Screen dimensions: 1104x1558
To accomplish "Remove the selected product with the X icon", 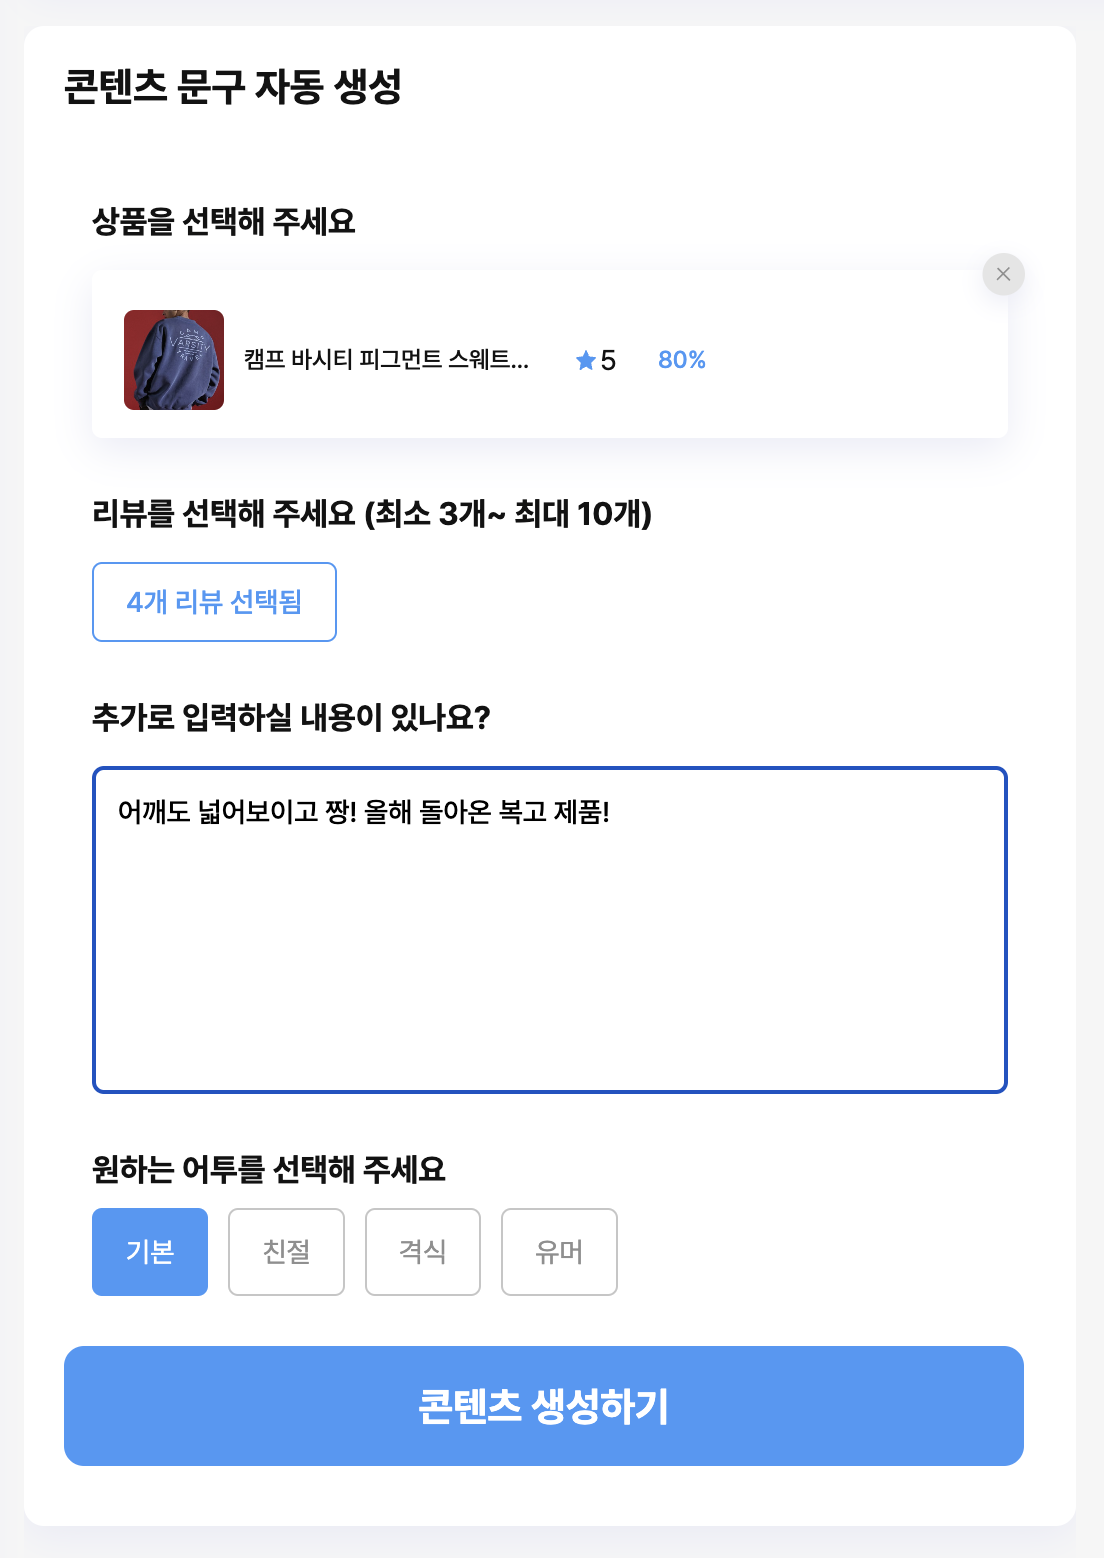I will (x=1003, y=274).
